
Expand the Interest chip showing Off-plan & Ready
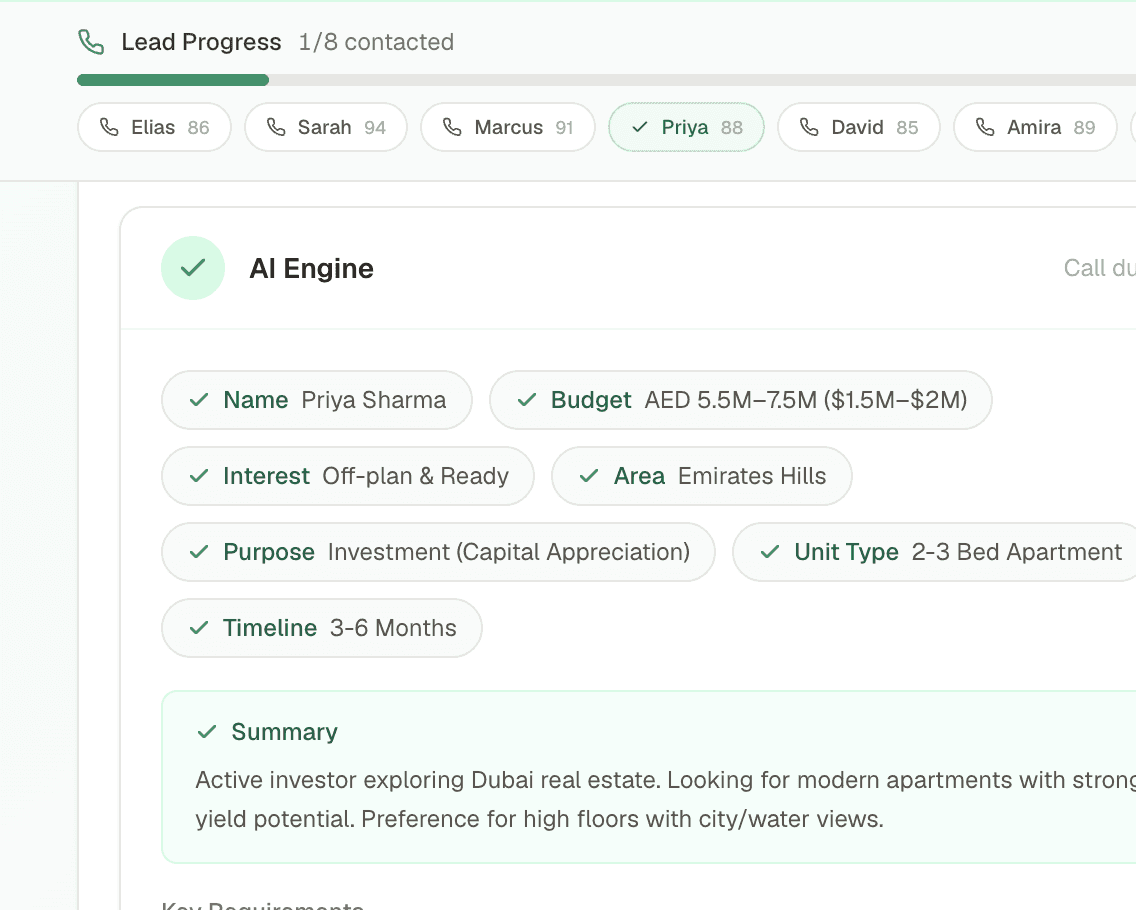(x=347, y=476)
